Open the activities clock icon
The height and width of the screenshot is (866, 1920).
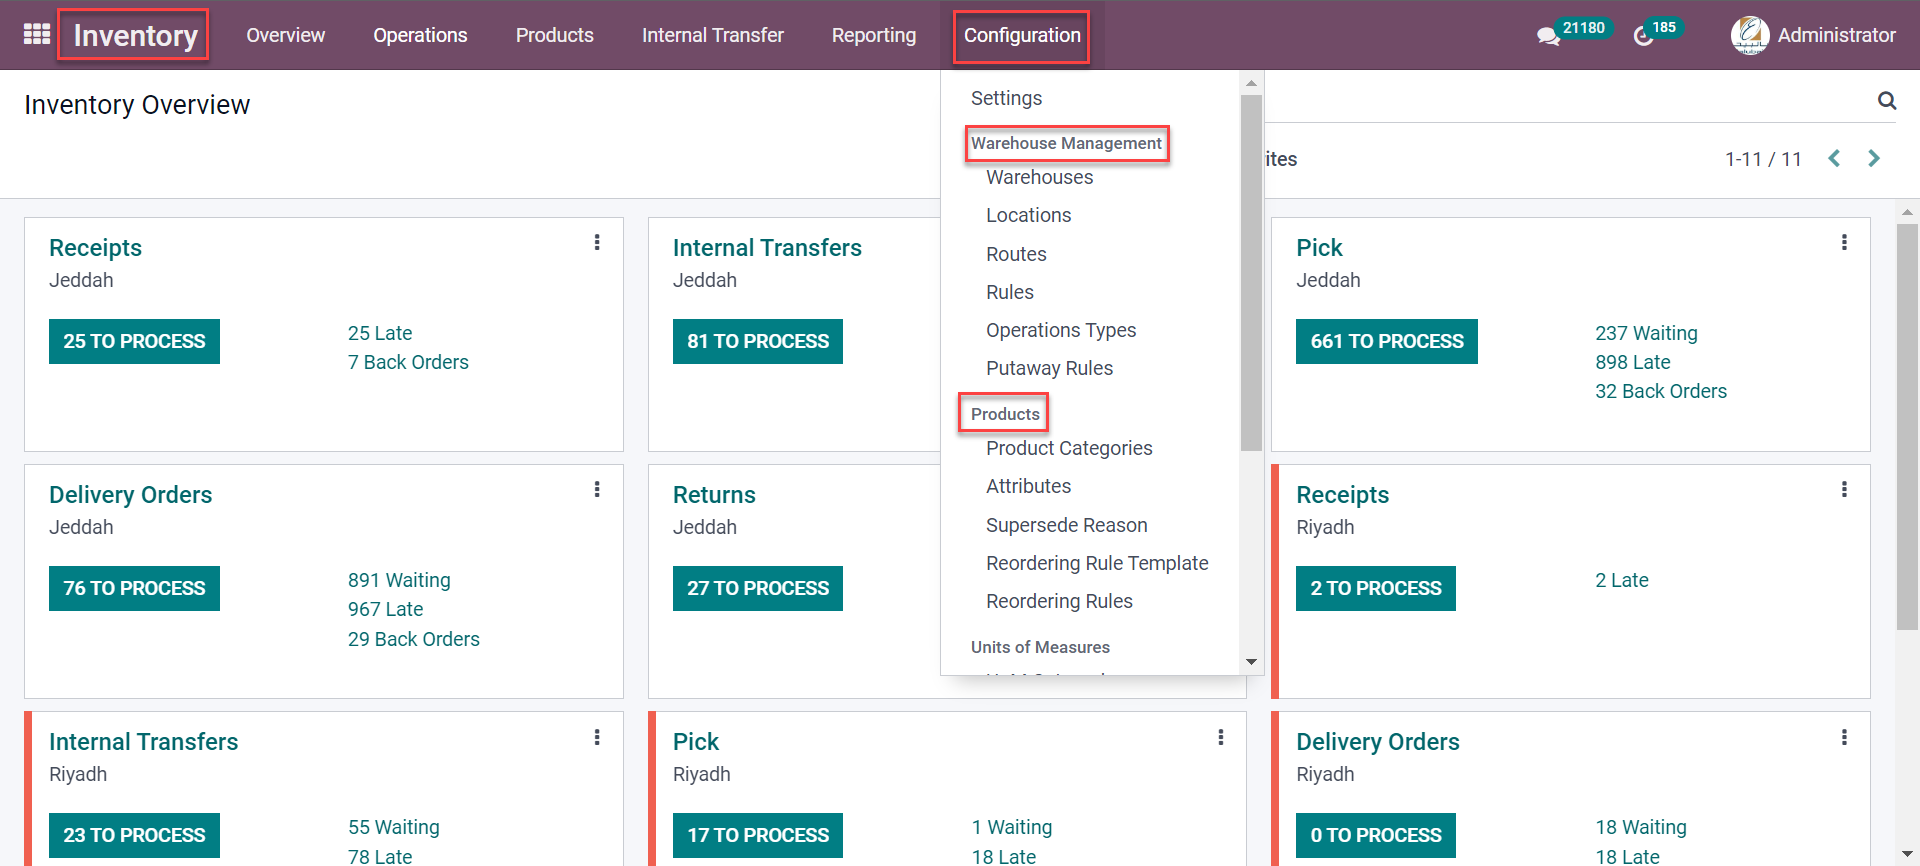1643,37
